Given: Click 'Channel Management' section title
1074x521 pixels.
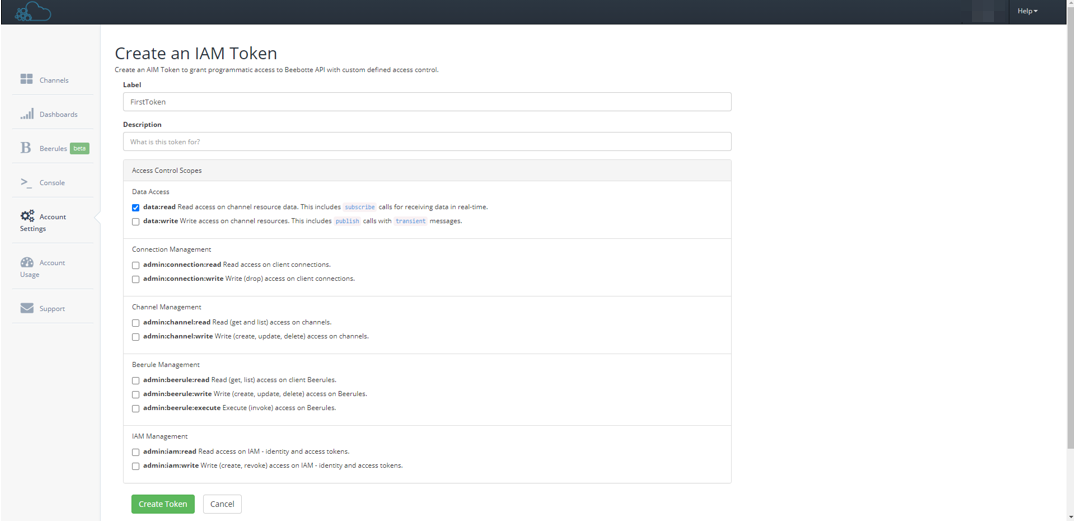Looking at the screenshot, I should tap(166, 307).
